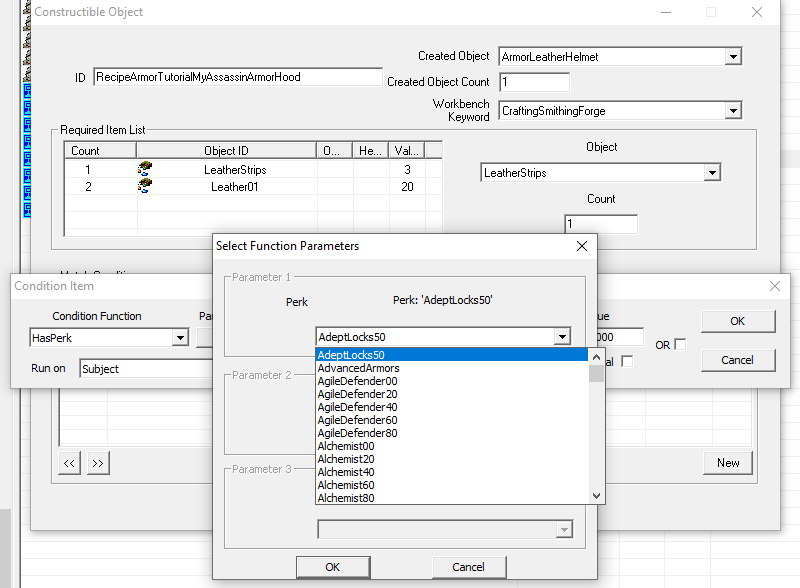Open the Created Object dropdown
Screen dimensions: 800x588
(733, 57)
